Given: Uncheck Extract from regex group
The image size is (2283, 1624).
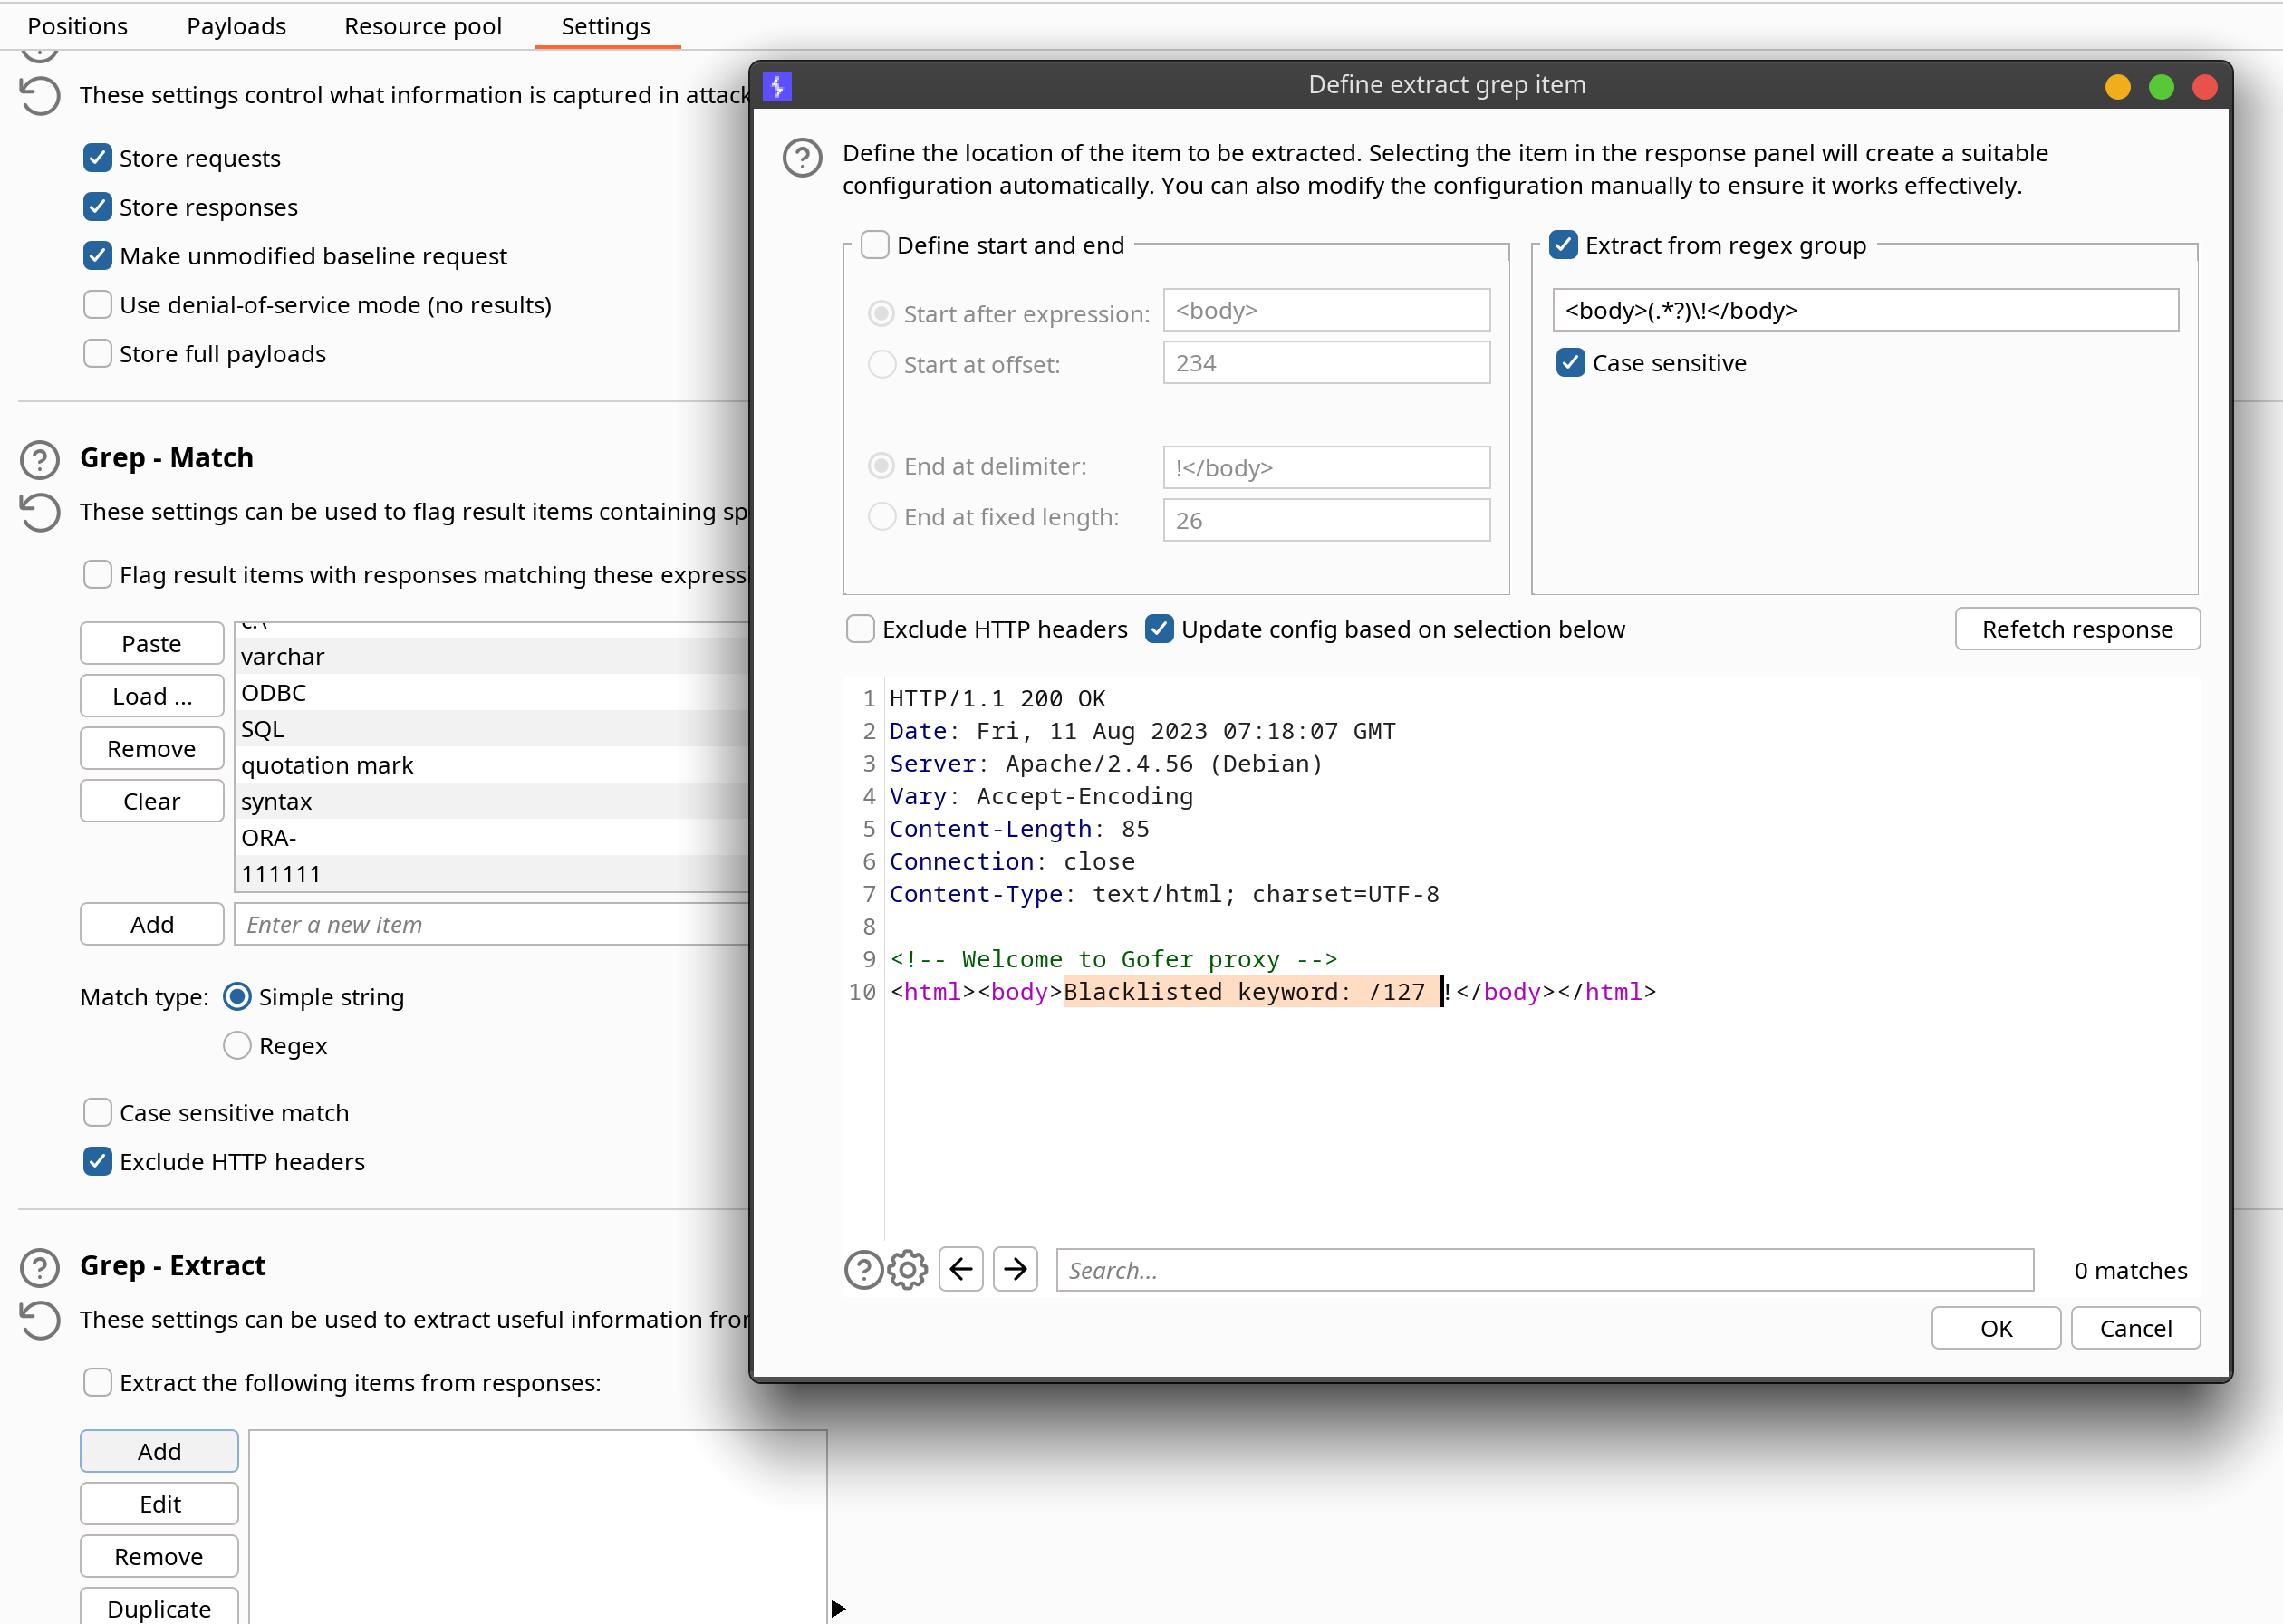Looking at the screenshot, I should click(x=1563, y=245).
